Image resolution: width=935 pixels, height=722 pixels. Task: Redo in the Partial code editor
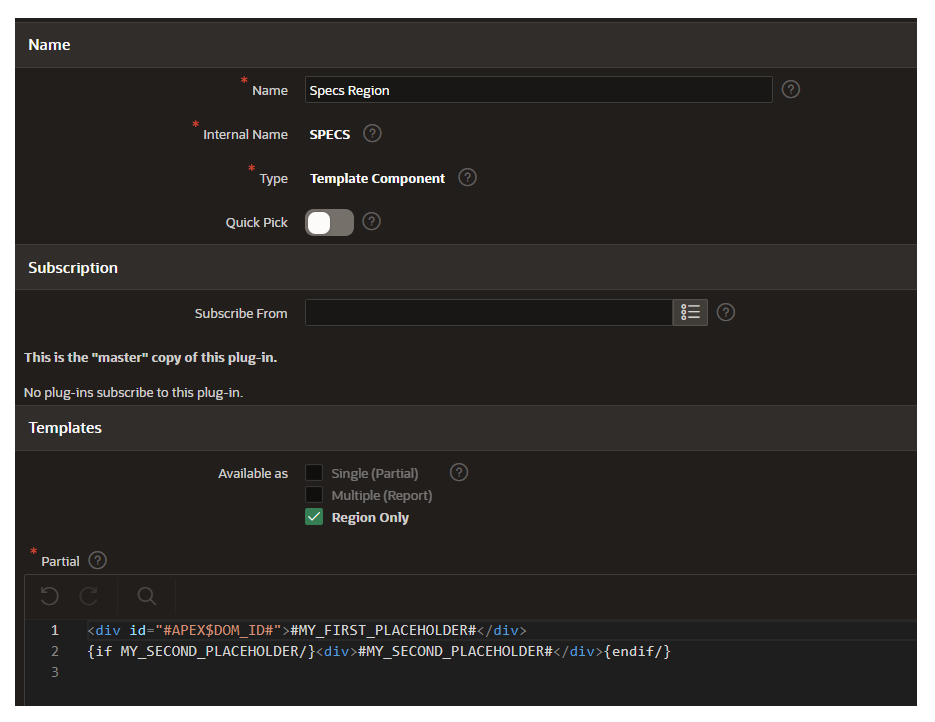89,596
